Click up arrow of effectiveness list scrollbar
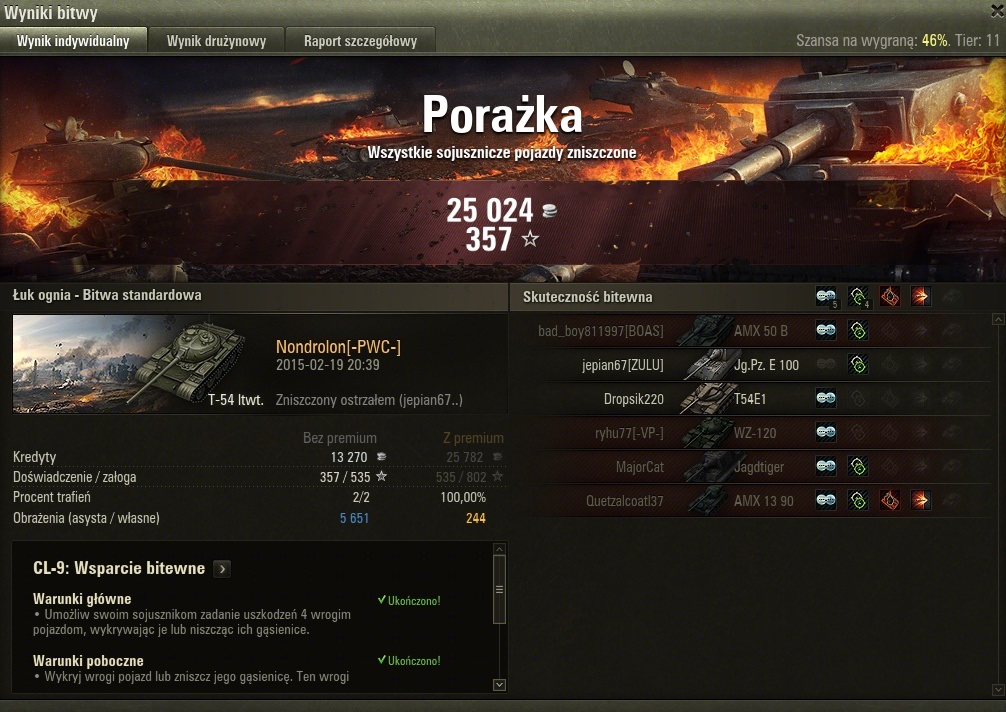Image resolution: width=1006 pixels, height=712 pixels. [998, 319]
